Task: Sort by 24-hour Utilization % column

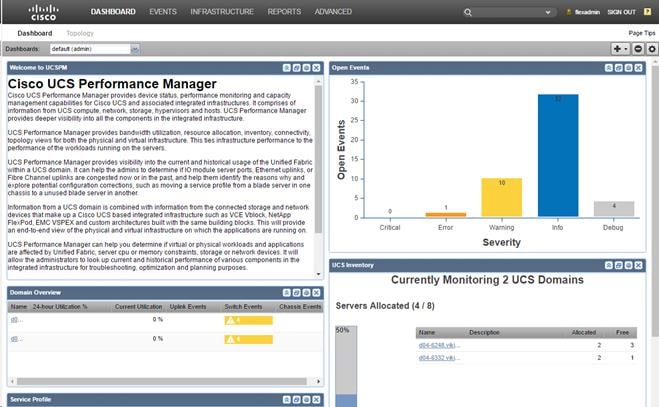Action: pyautogui.click(x=60, y=307)
